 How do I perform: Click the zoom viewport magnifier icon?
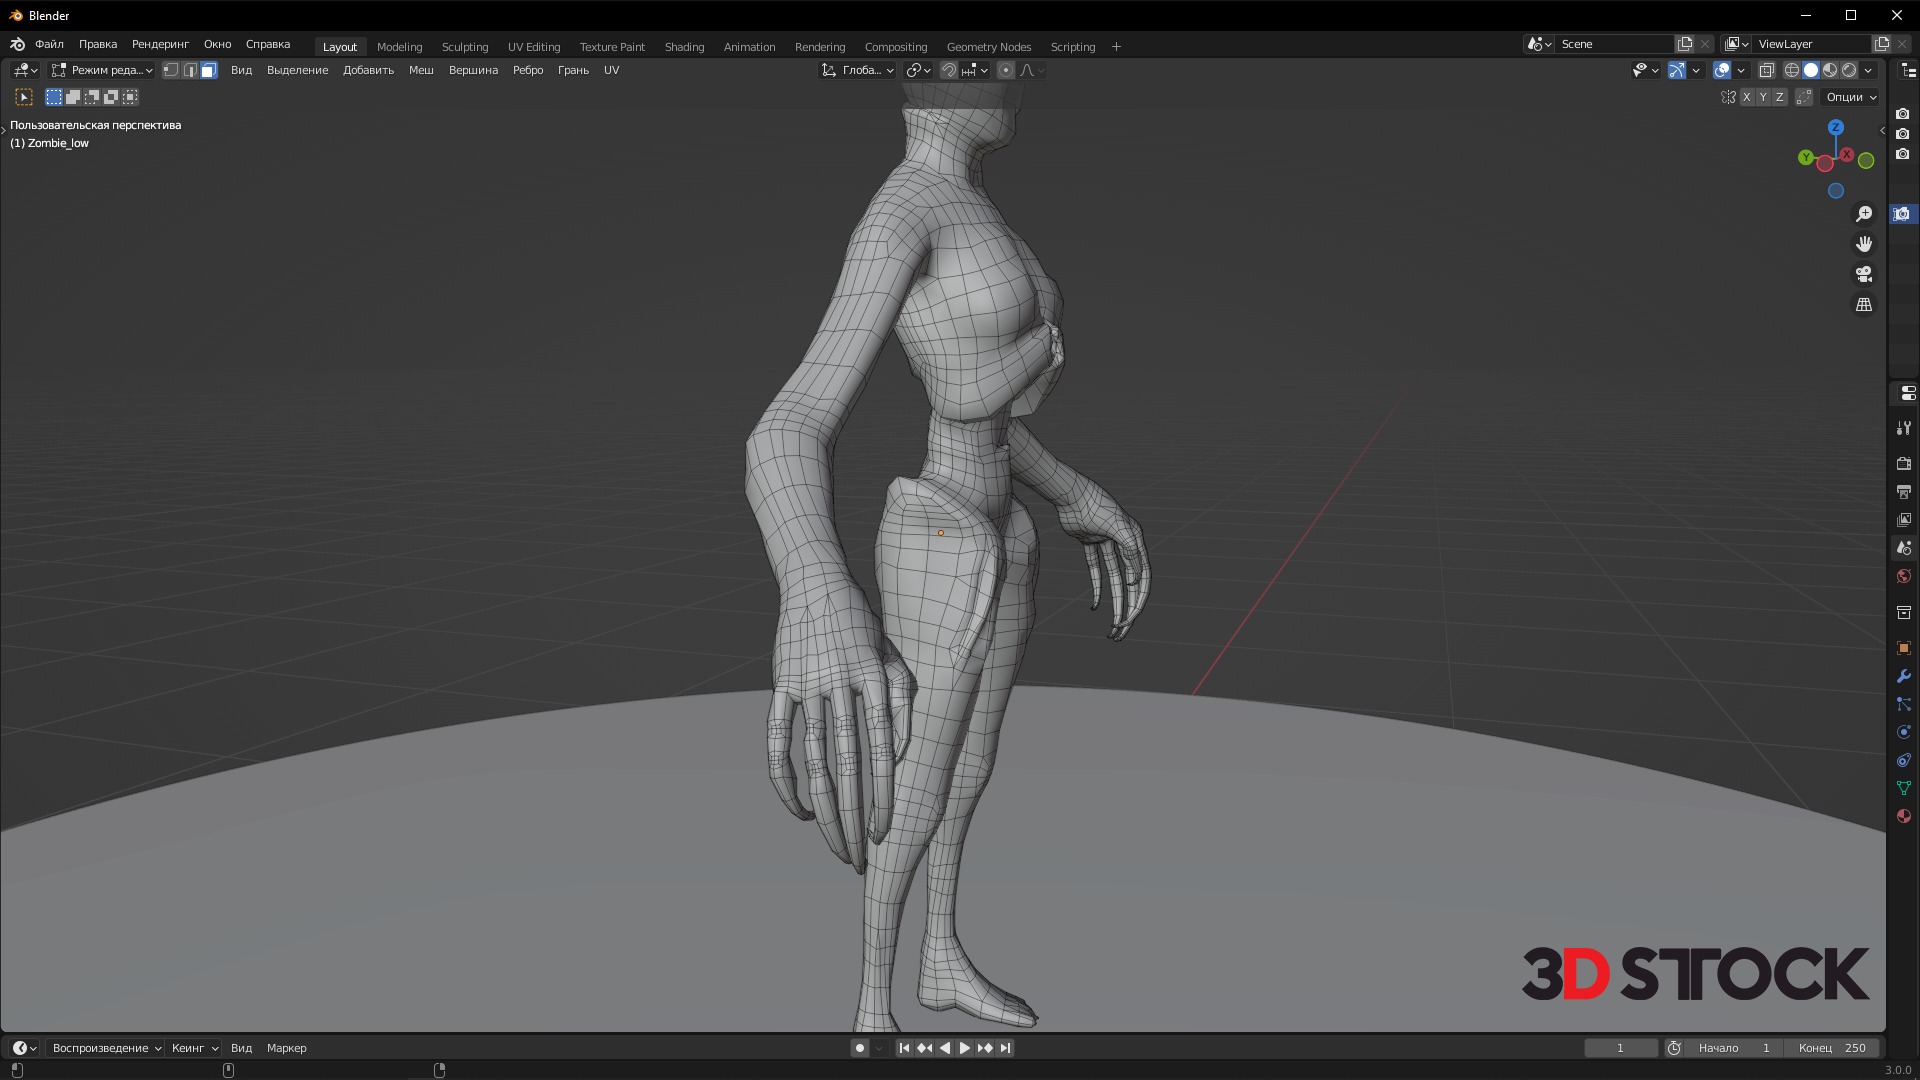(x=1864, y=214)
